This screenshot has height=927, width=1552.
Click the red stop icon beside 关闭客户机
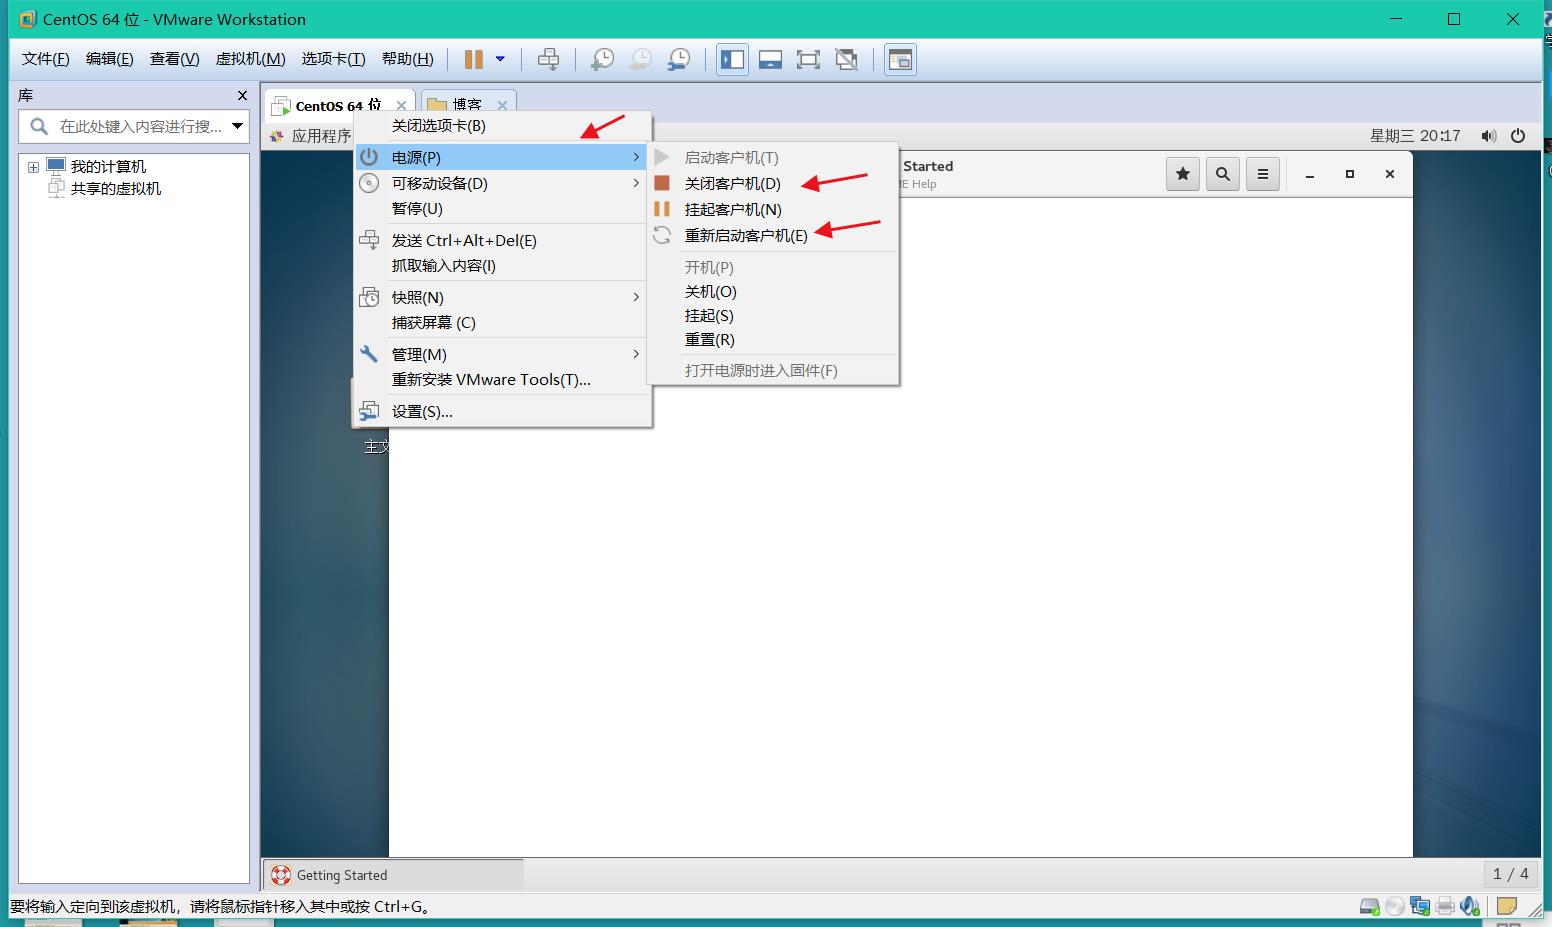tap(662, 183)
